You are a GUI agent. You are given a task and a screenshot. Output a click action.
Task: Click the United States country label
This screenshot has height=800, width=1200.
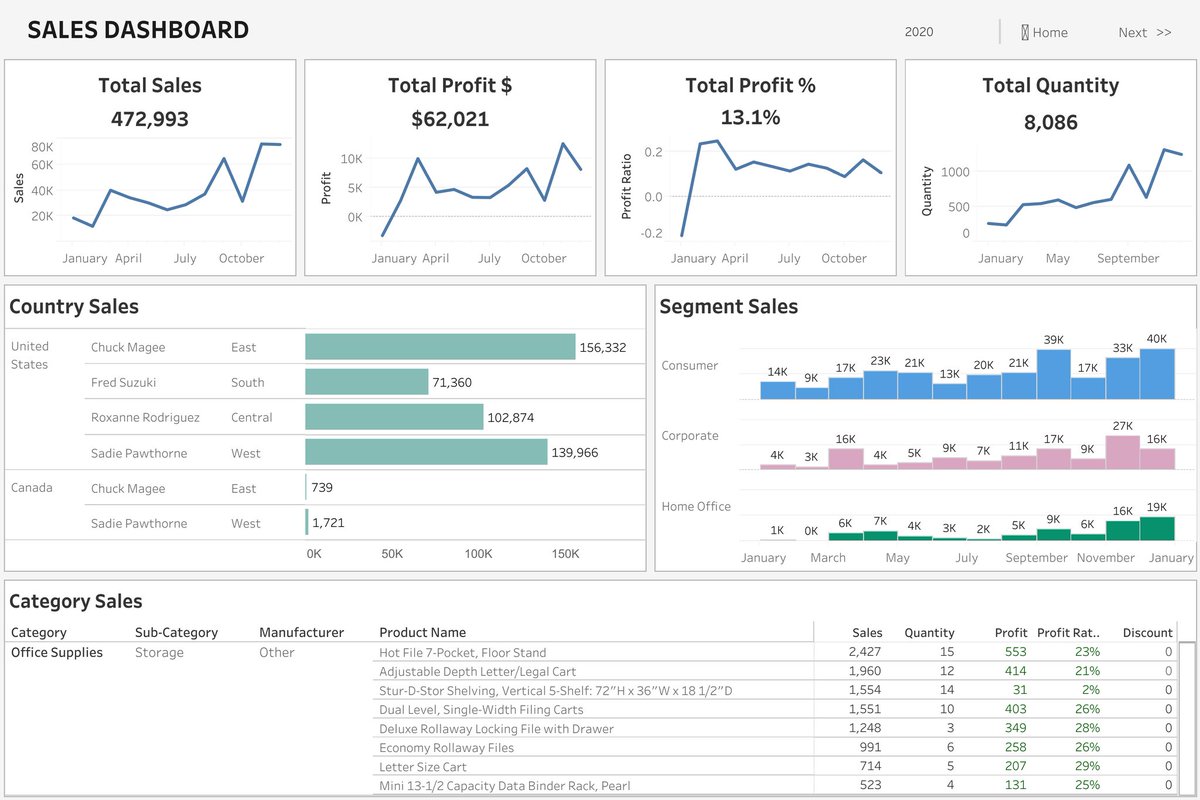[x=30, y=355]
